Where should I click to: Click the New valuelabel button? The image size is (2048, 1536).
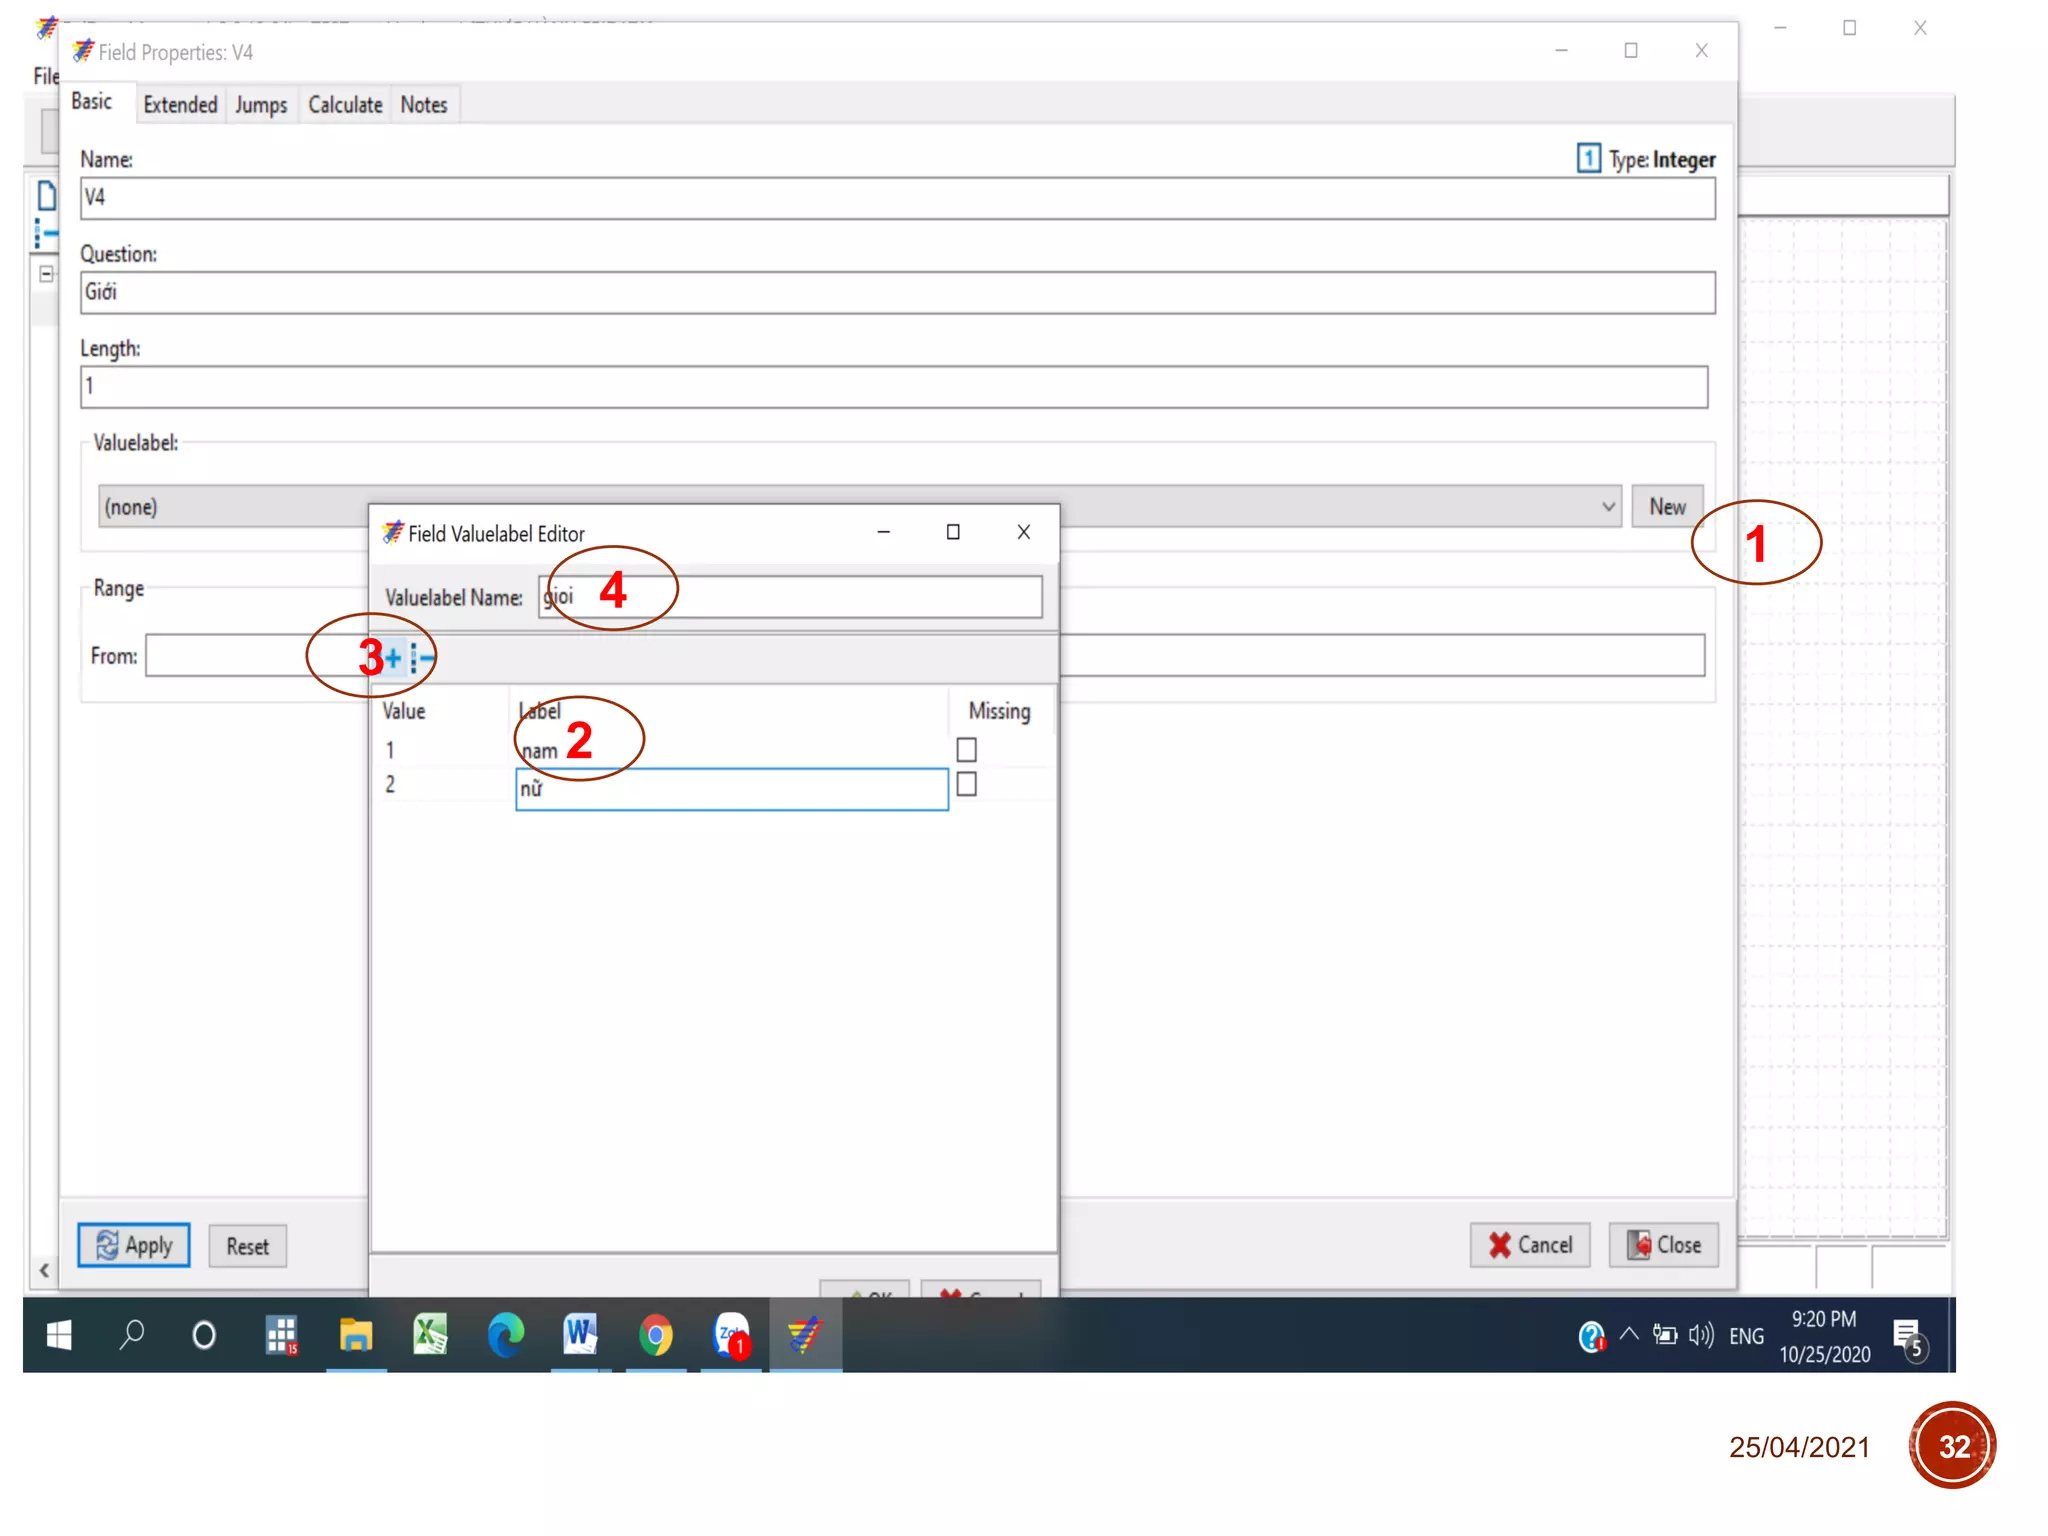pyautogui.click(x=1667, y=507)
